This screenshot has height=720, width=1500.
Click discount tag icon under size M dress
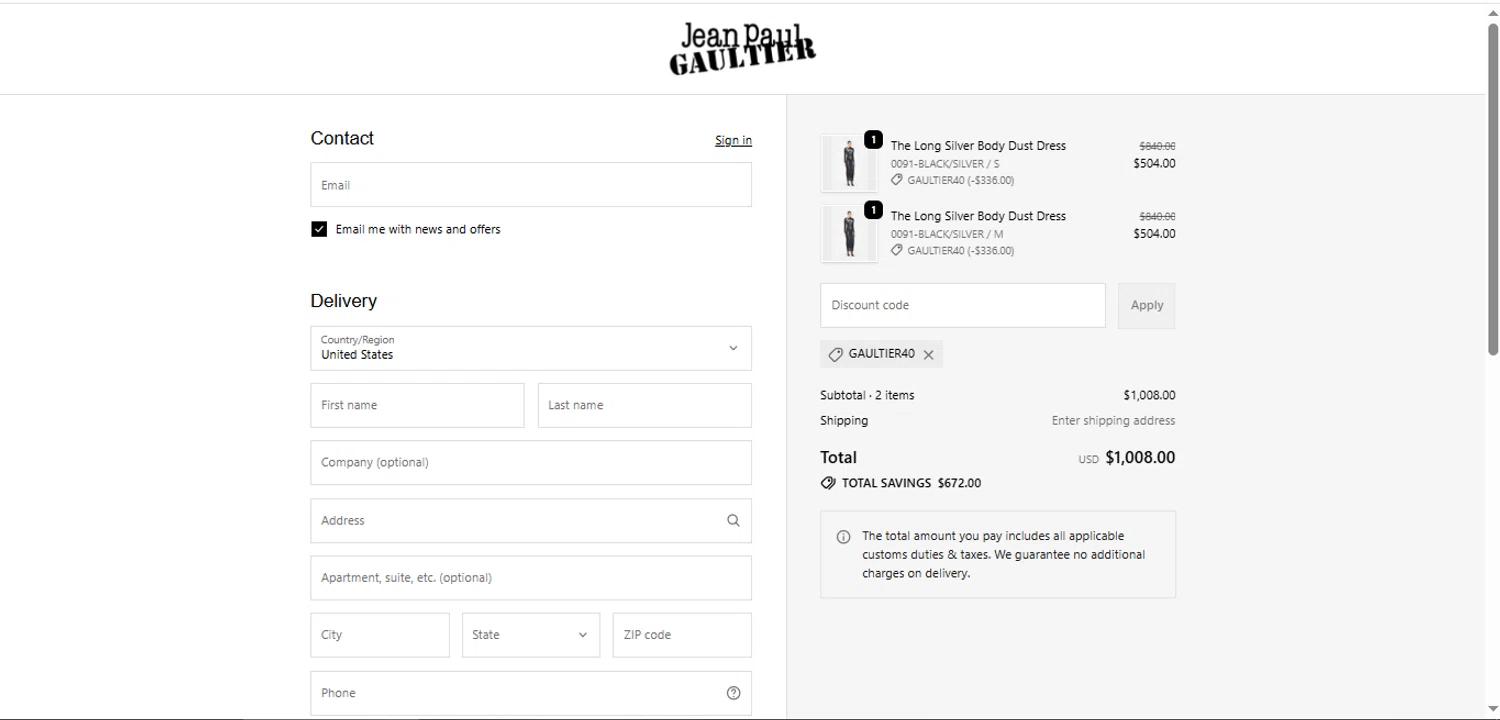click(x=897, y=250)
